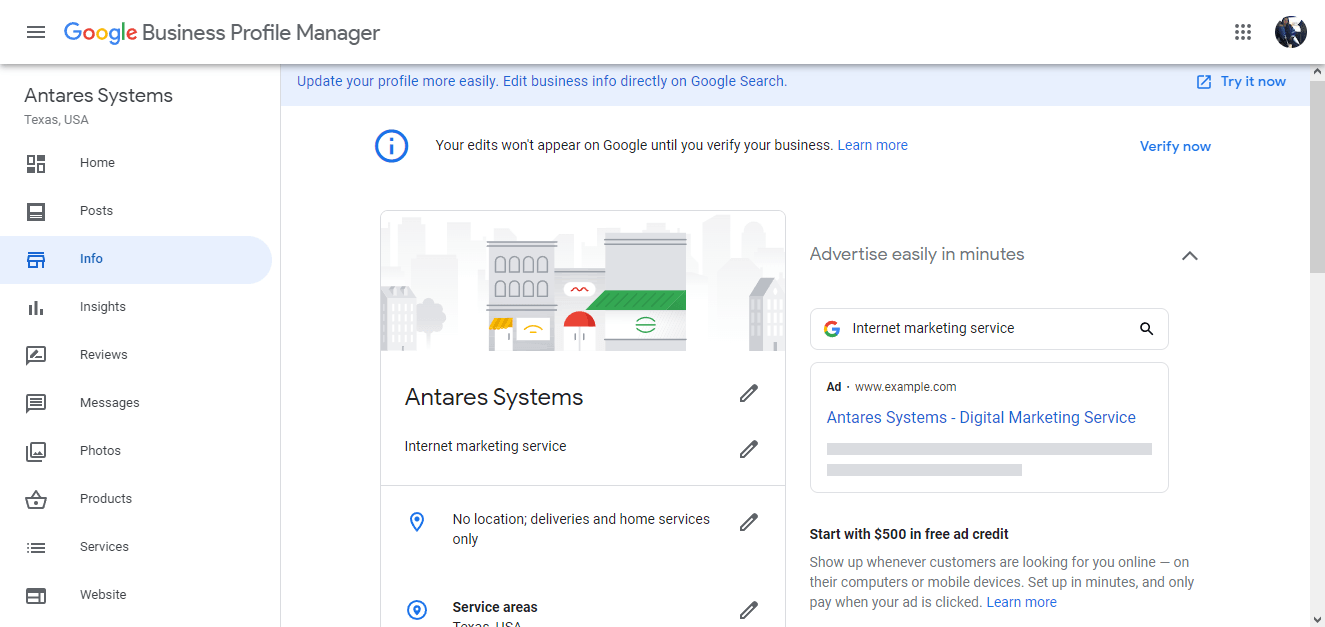
Task: Click the Service areas label
Action: tap(495, 607)
